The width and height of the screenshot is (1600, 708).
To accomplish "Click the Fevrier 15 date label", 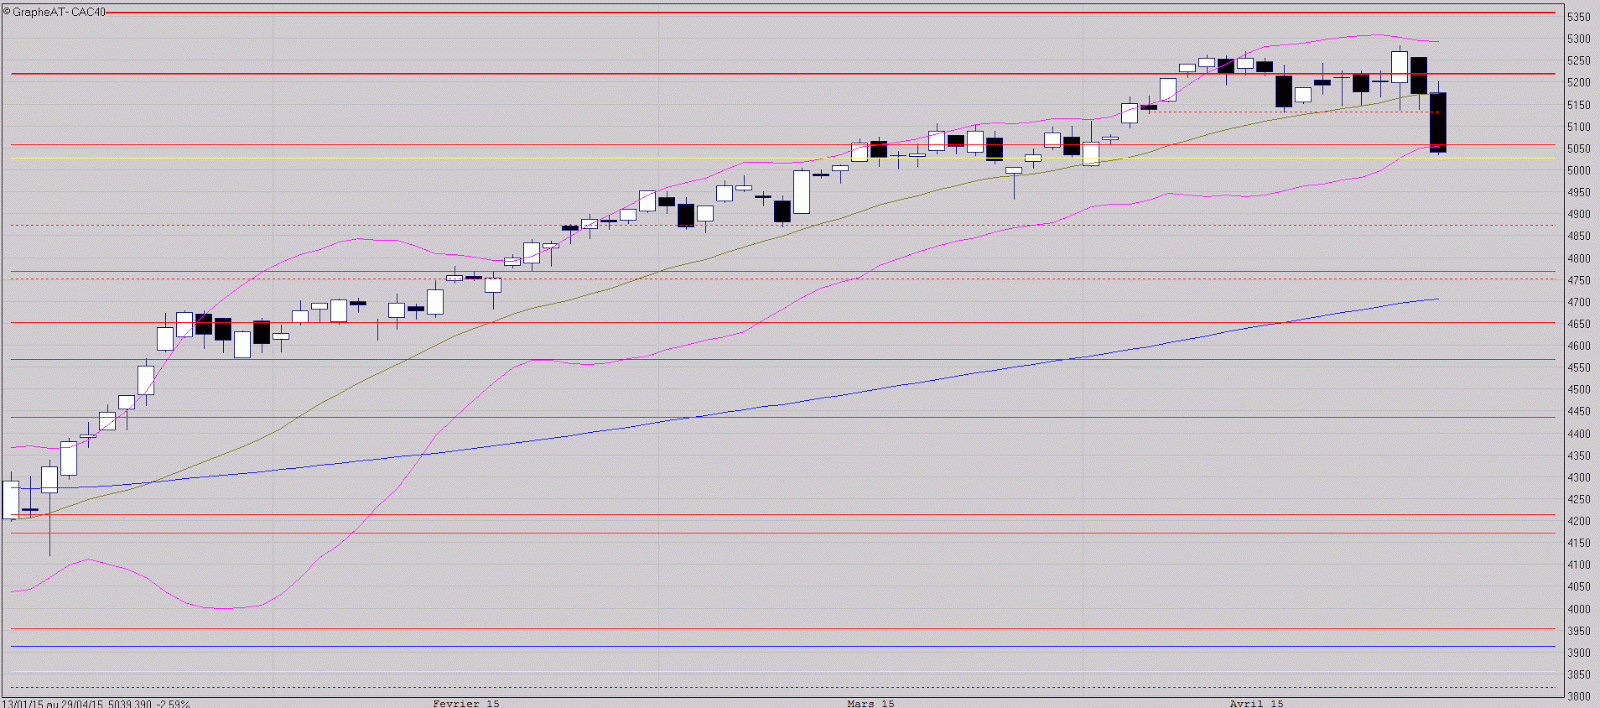I will tap(466, 703).
